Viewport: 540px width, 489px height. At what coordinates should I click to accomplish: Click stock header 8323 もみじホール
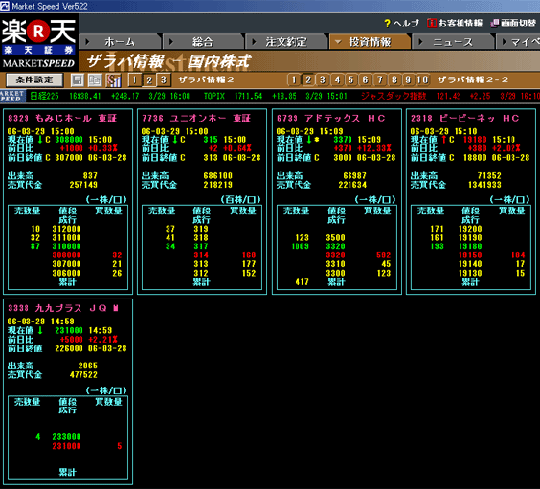pyautogui.click(x=63, y=118)
